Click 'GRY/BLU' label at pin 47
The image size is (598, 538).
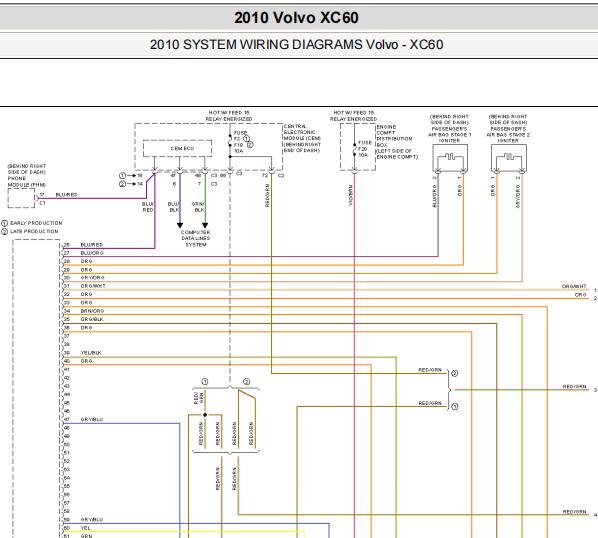[x=92, y=419]
